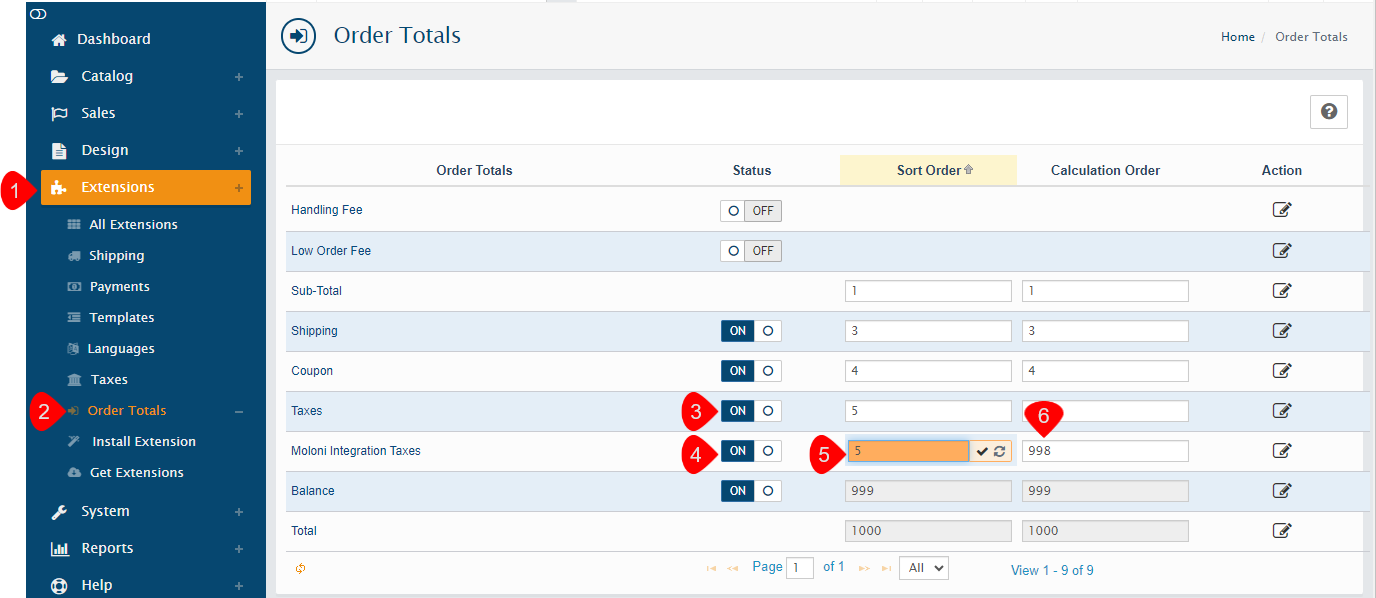Edit the Handling Fee row
The height and width of the screenshot is (598, 1376).
tap(1281, 210)
